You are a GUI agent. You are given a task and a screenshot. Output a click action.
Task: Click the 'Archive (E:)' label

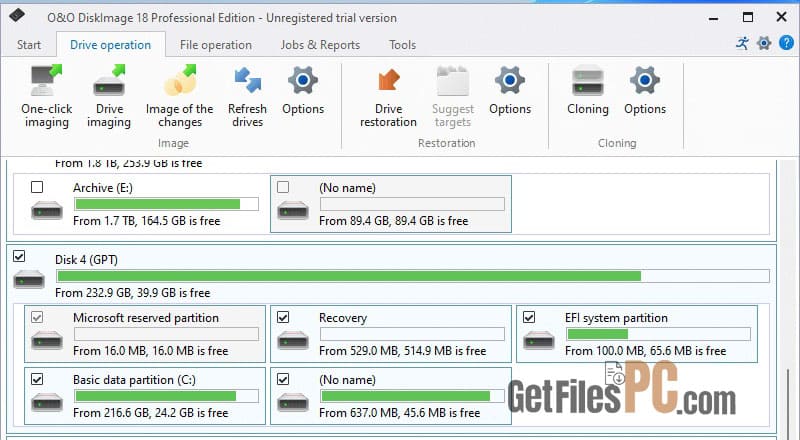(103, 188)
